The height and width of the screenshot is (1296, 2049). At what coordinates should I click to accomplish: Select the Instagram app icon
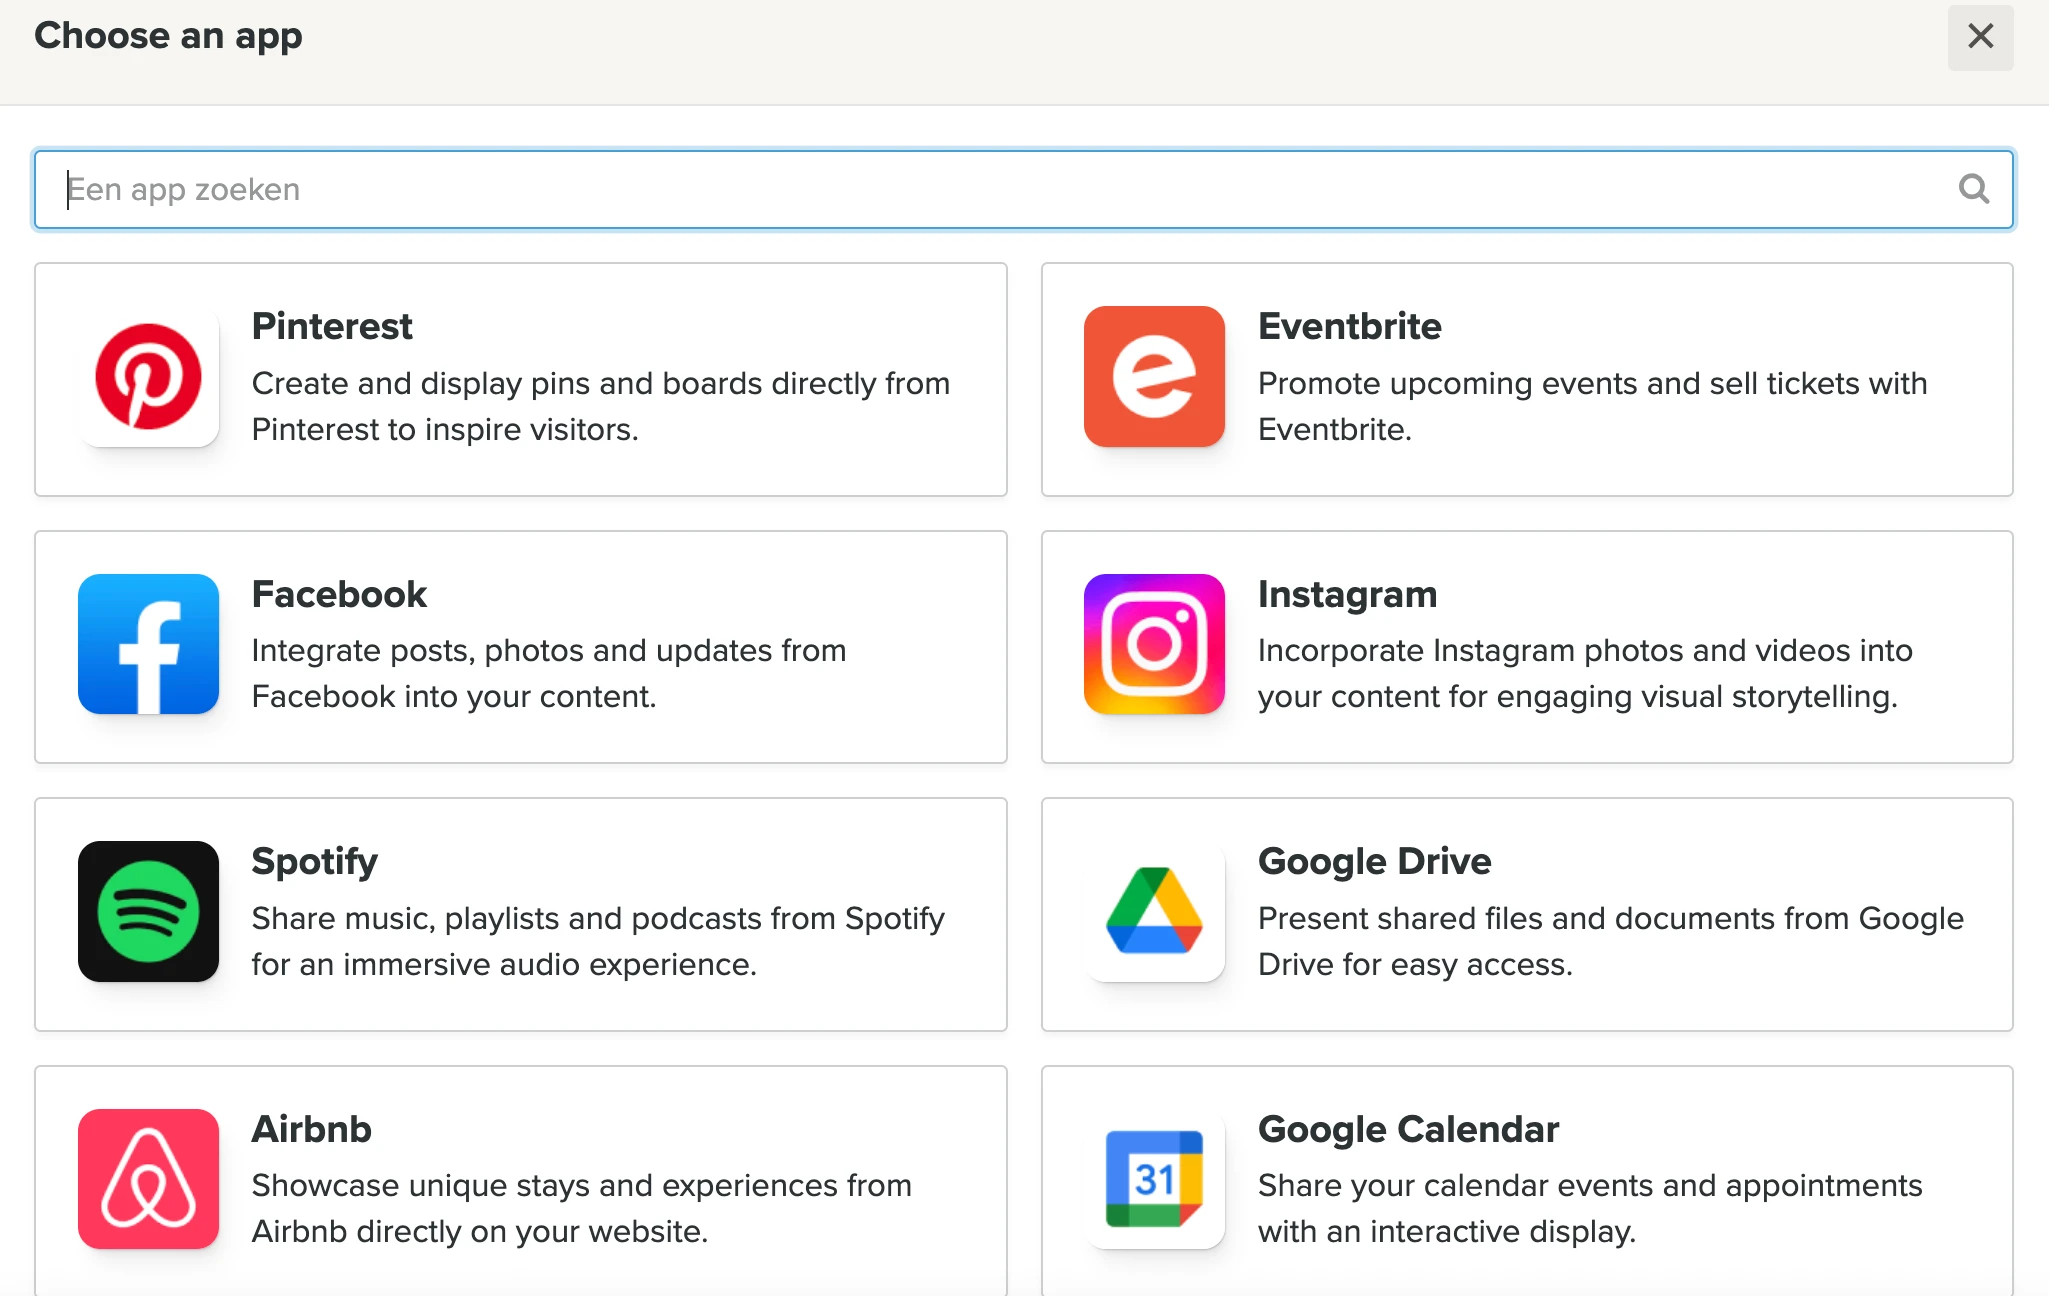pyautogui.click(x=1153, y=645)
